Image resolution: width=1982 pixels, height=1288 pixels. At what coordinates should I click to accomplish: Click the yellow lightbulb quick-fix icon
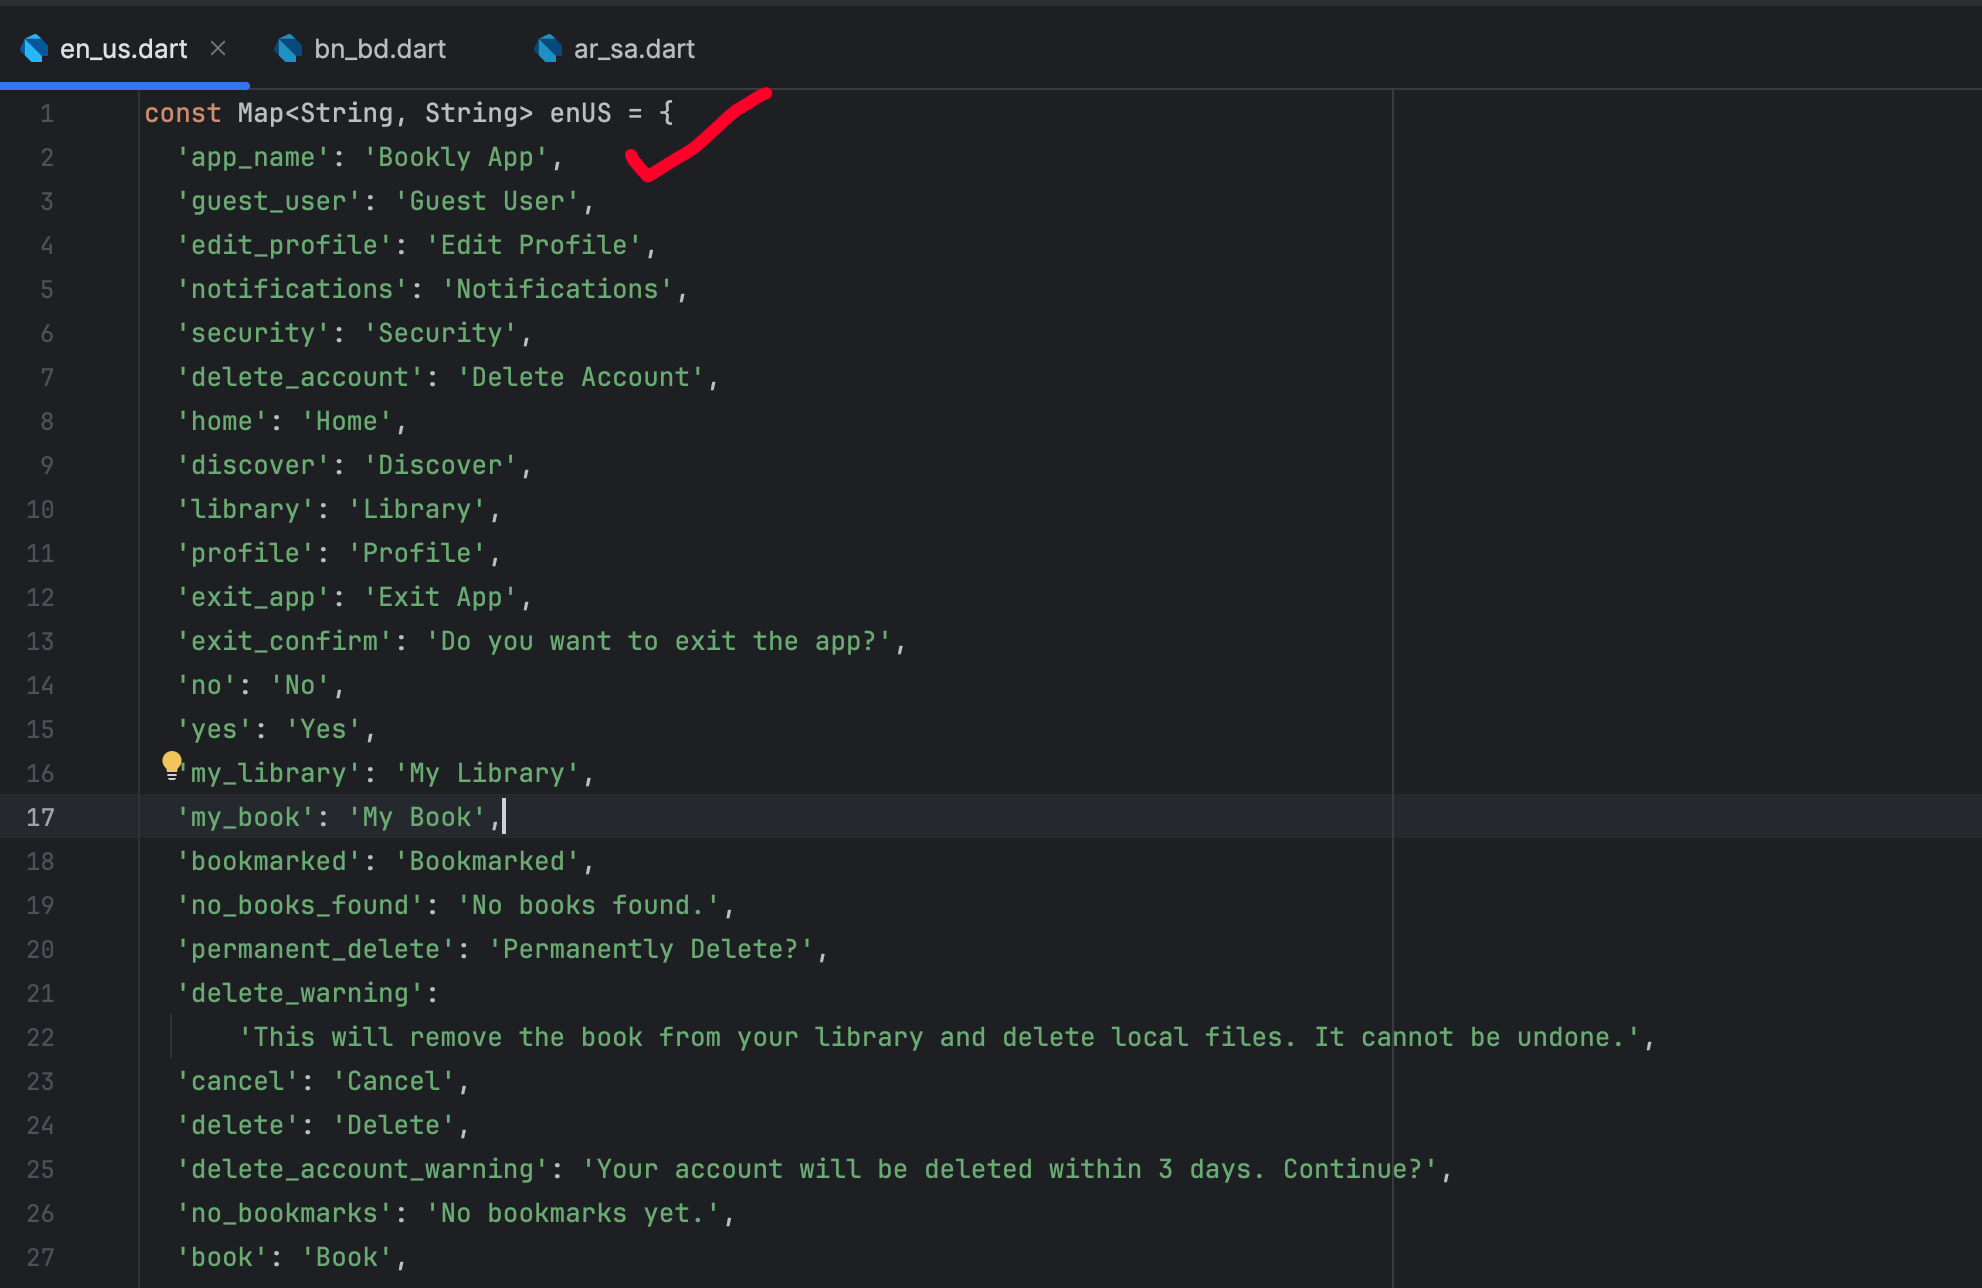172,765
